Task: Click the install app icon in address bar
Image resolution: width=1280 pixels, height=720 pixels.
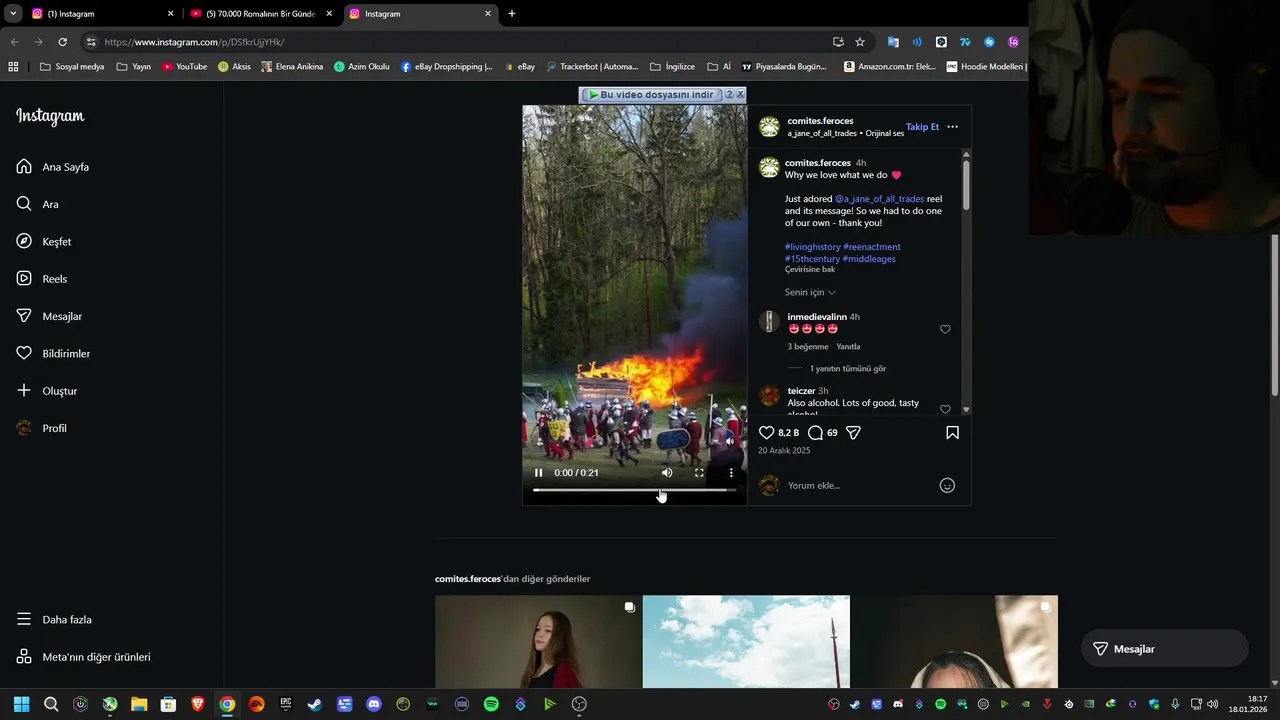Action: point(838,42)
